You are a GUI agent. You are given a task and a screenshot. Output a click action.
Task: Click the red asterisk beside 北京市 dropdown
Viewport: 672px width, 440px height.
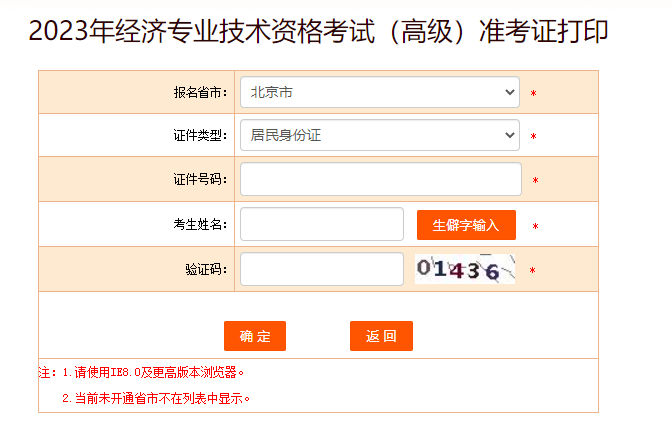534,94
